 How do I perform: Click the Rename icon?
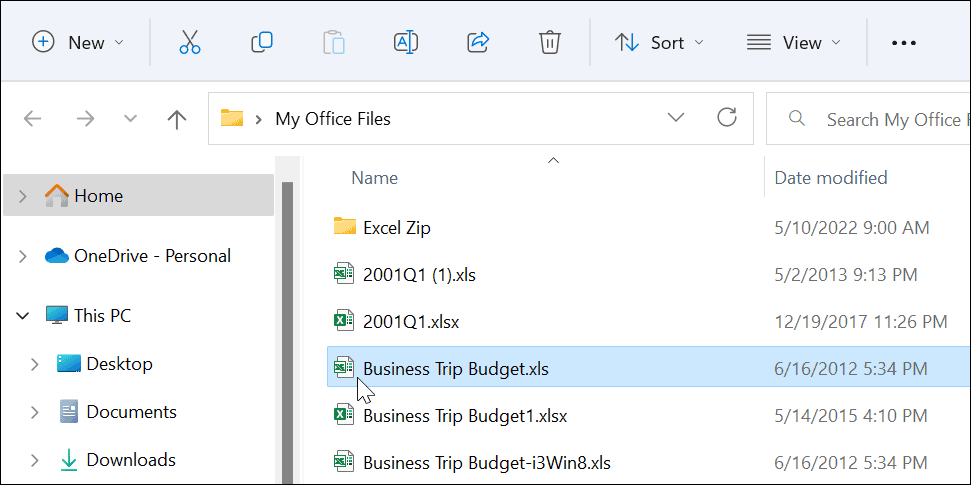pyautogui.click(x=406, y=43)
